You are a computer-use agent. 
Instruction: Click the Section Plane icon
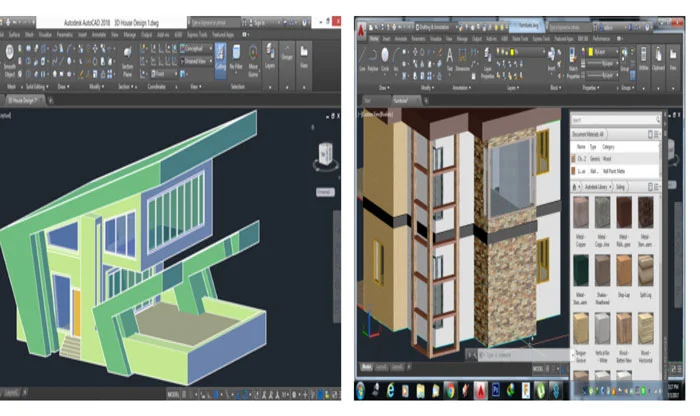coord(127,61)
